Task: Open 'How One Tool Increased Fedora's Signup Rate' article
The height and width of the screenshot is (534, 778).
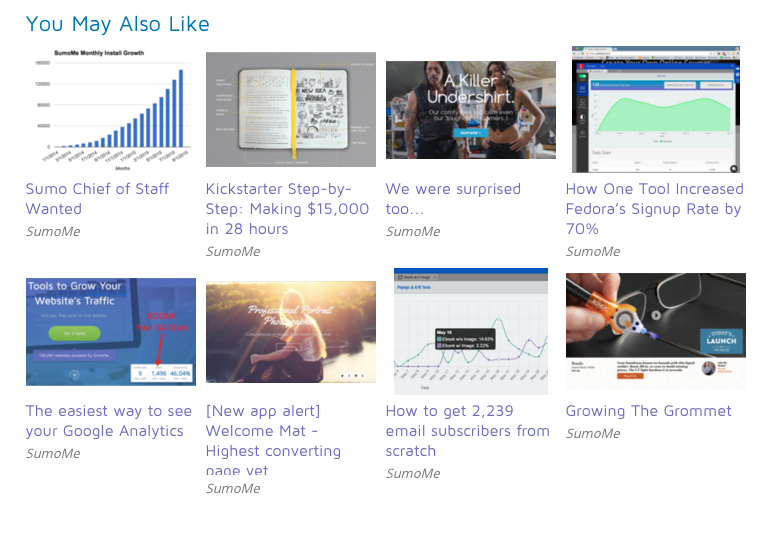Action: [654, 208]
